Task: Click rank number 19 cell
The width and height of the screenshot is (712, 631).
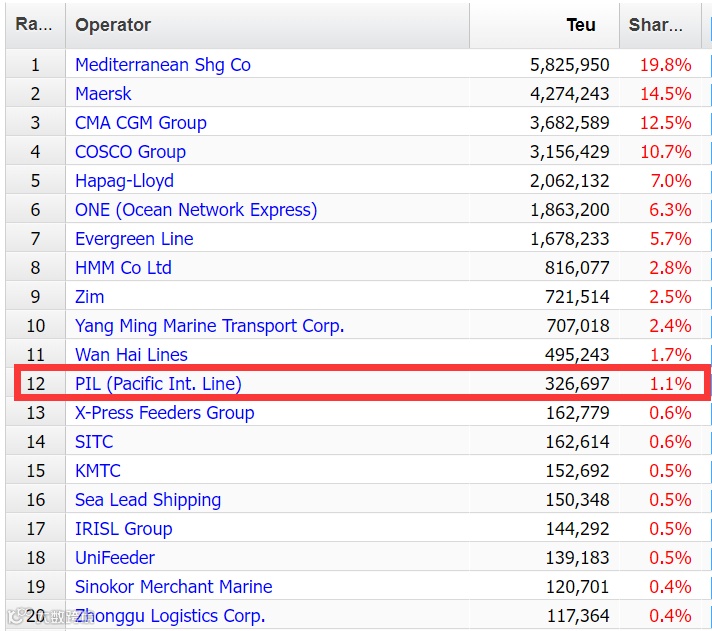Action: tap(35, 587)
